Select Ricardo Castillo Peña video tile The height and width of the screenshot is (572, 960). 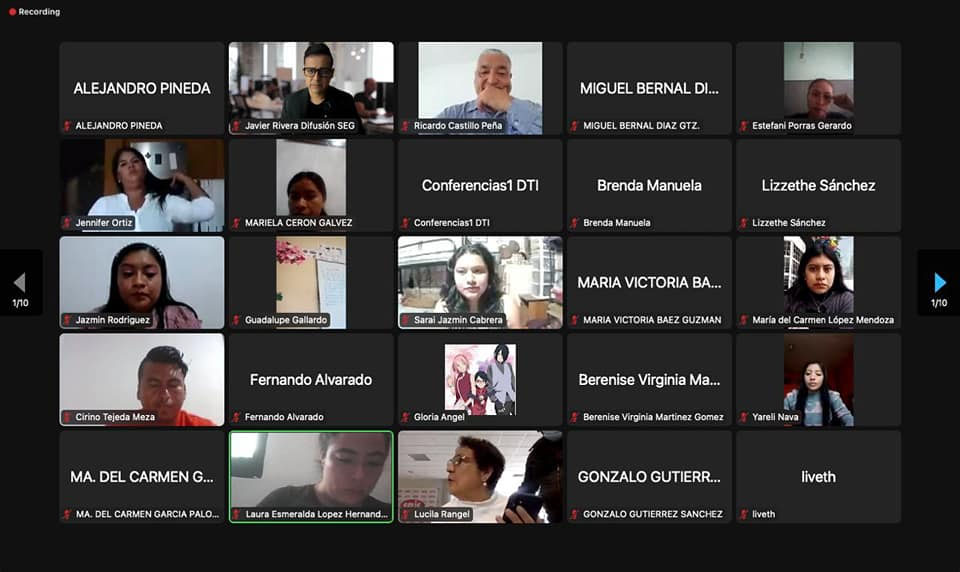tap(480, 88)
